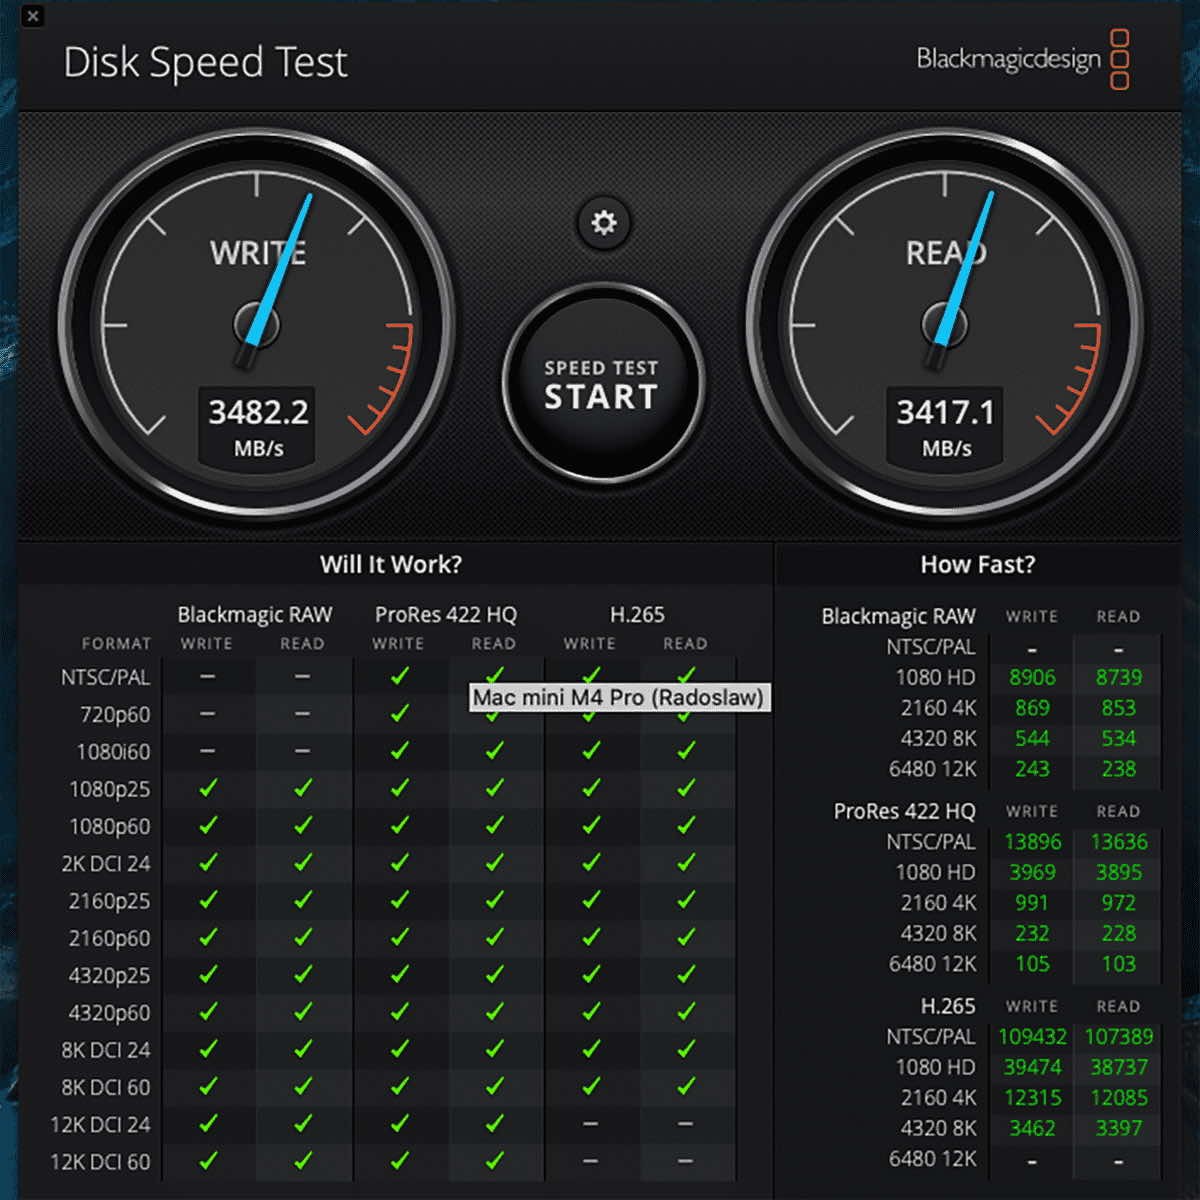The width and height of the screenshot is (1200, 1200).
Task: Select the 12K DCI 60 row label
Action: click(100, 1162)
